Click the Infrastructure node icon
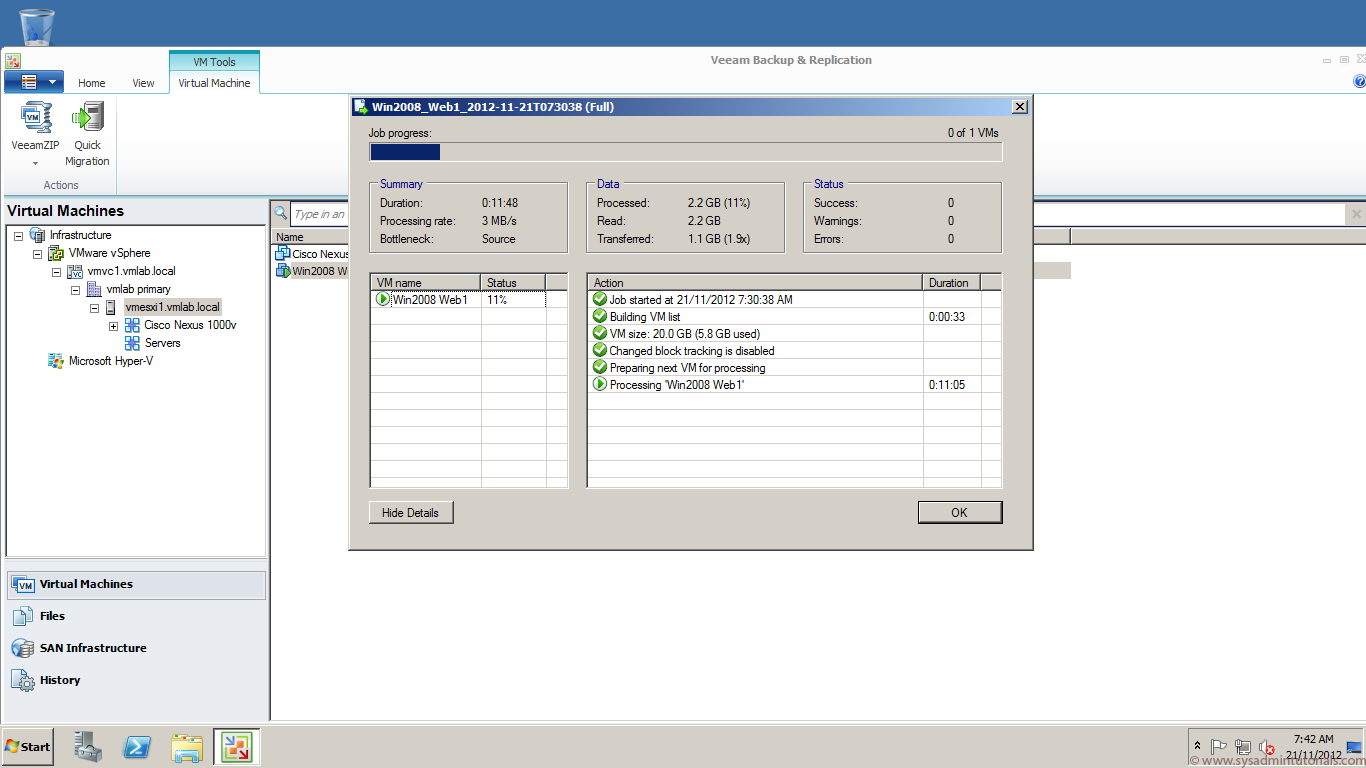This screenshot has height=768, width=1366. [x=37, y=235]
